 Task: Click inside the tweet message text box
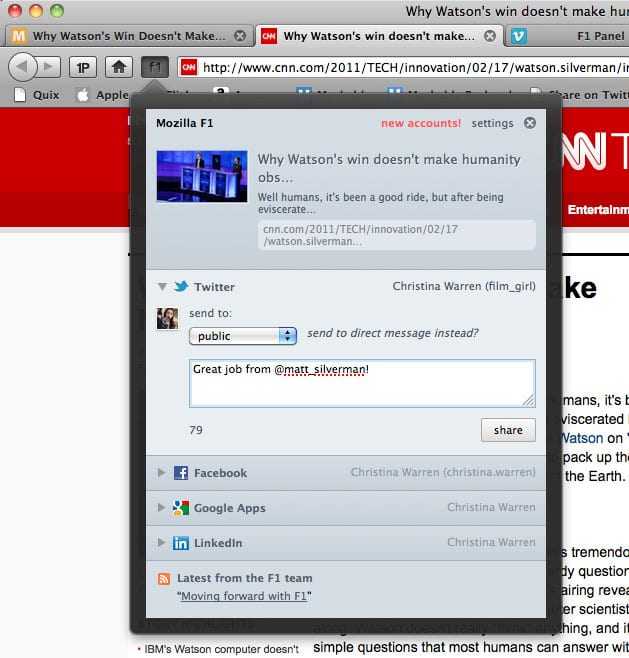[361, 383]
